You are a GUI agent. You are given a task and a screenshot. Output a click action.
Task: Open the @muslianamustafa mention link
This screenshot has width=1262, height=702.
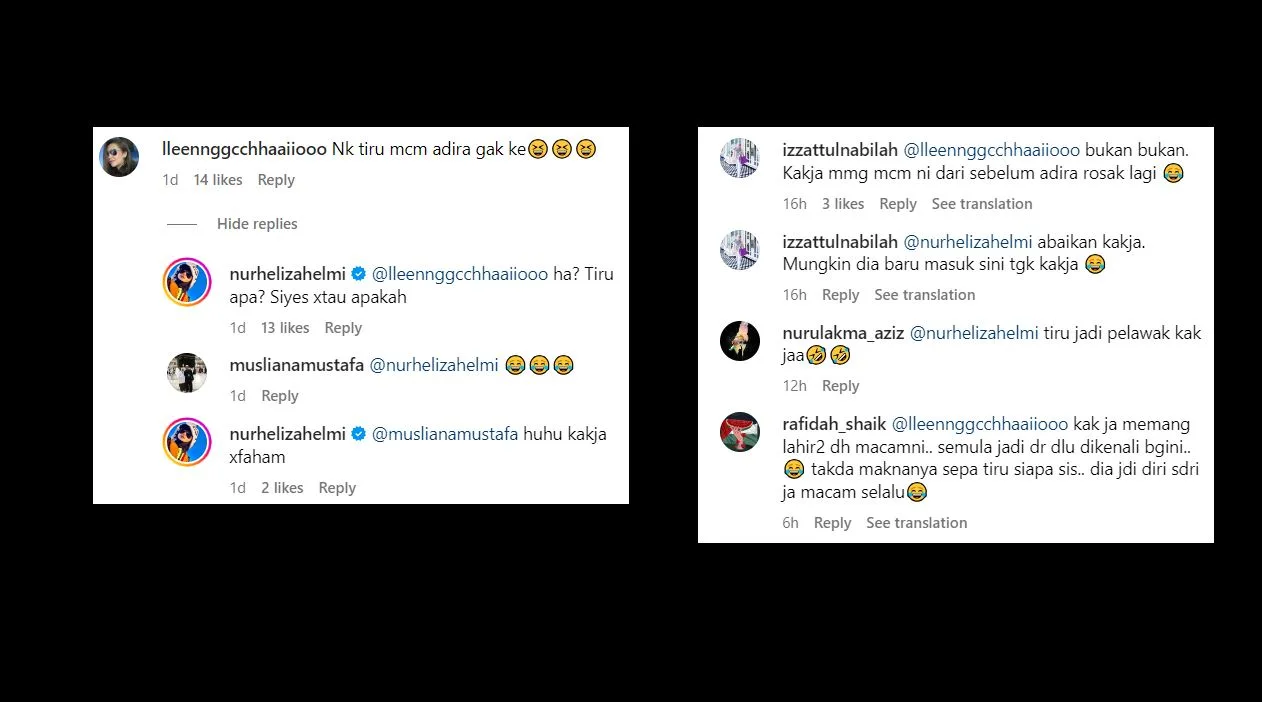pos(445,434)
